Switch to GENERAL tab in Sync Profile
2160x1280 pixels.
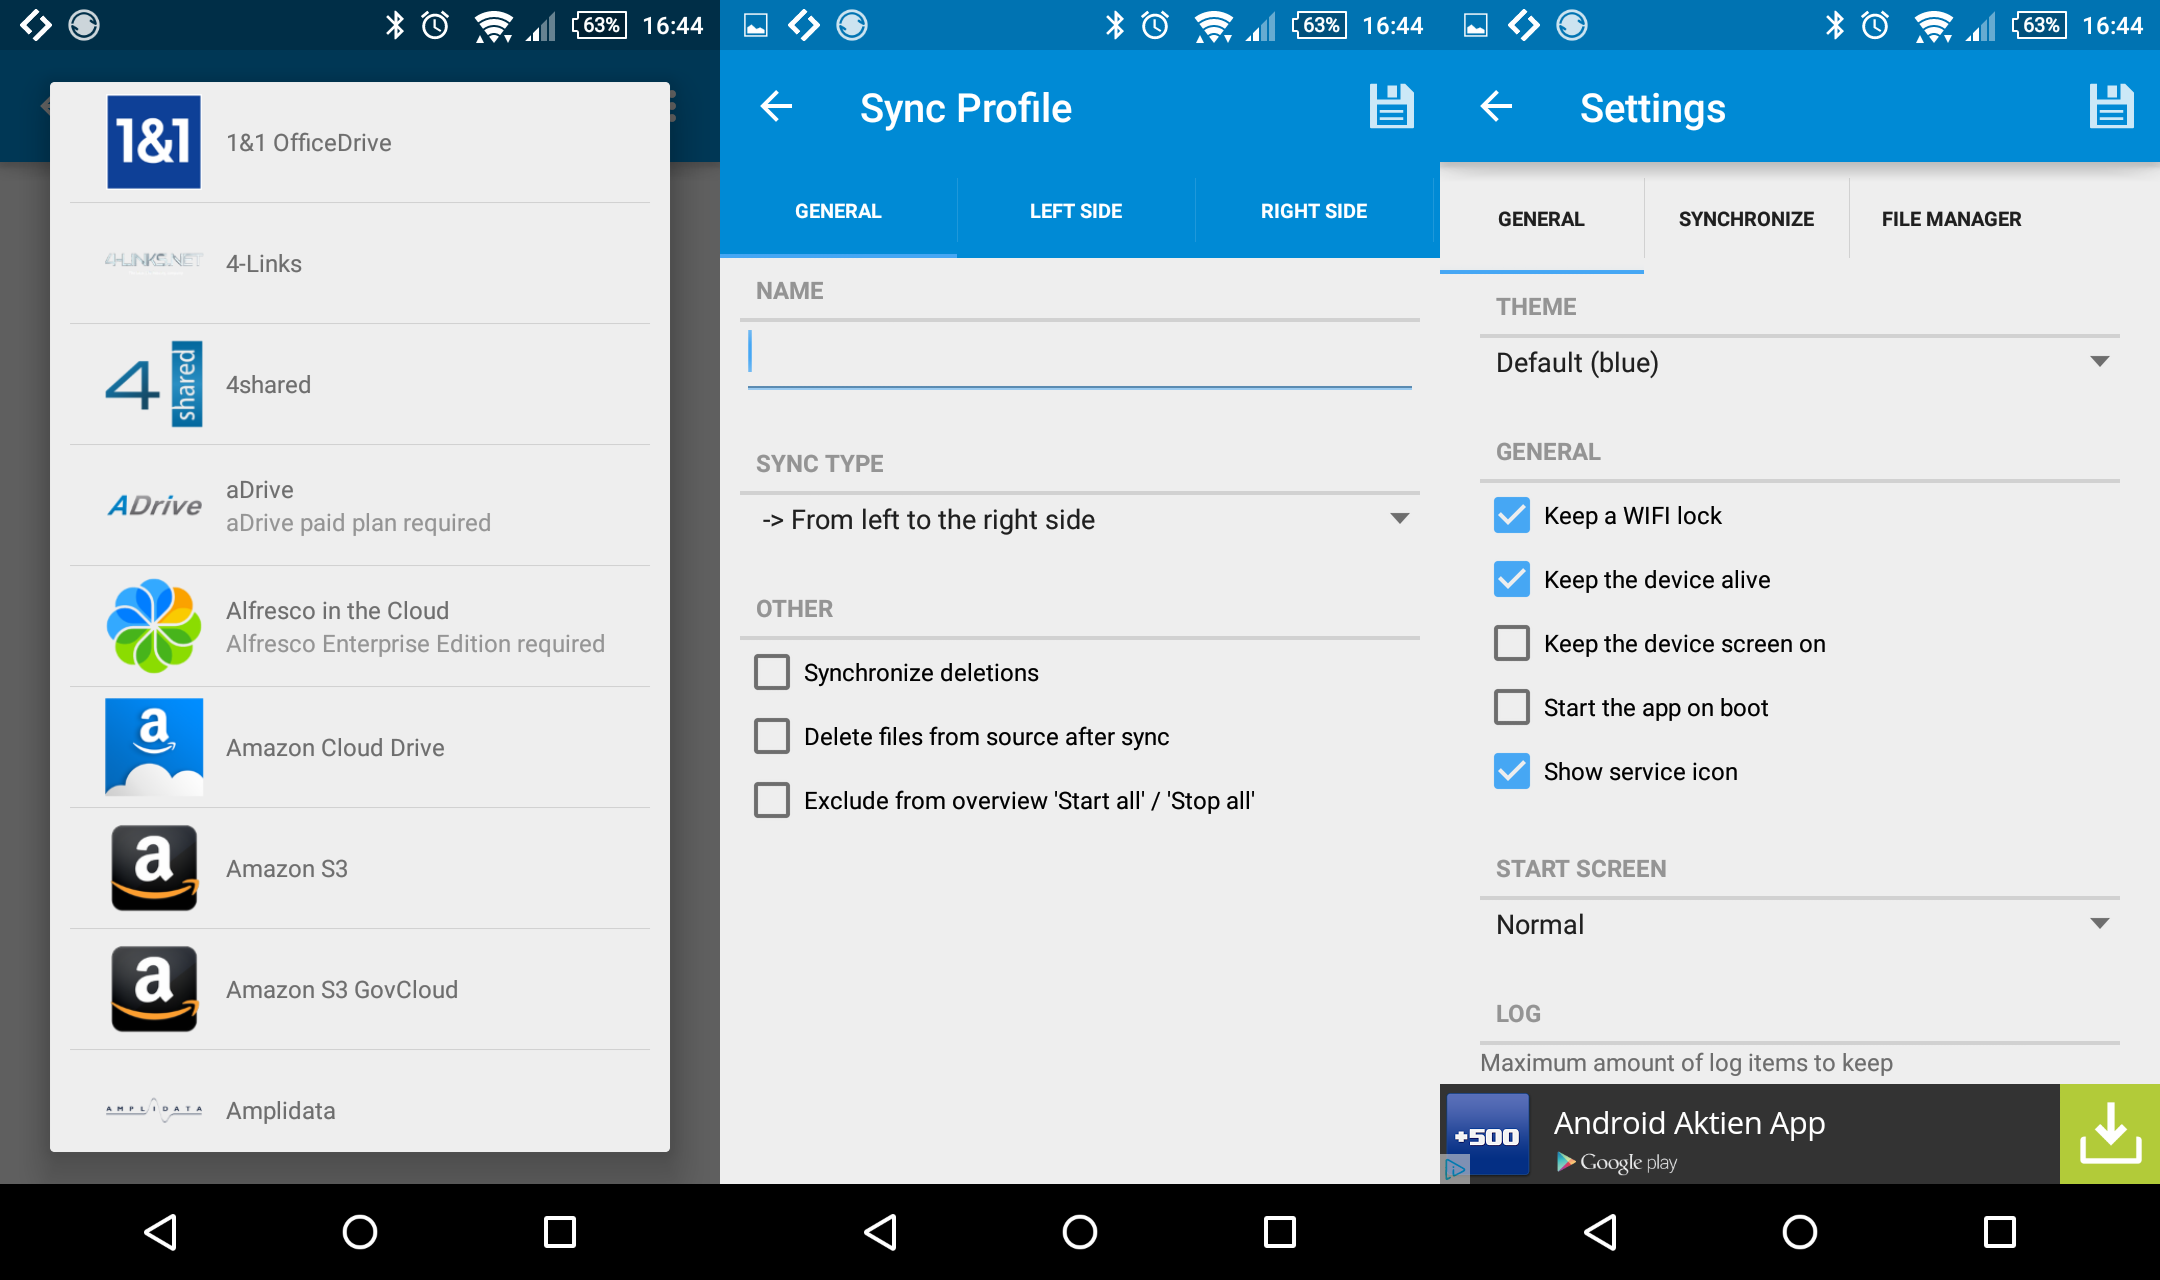pyautogui.click(x=838, y=211)
